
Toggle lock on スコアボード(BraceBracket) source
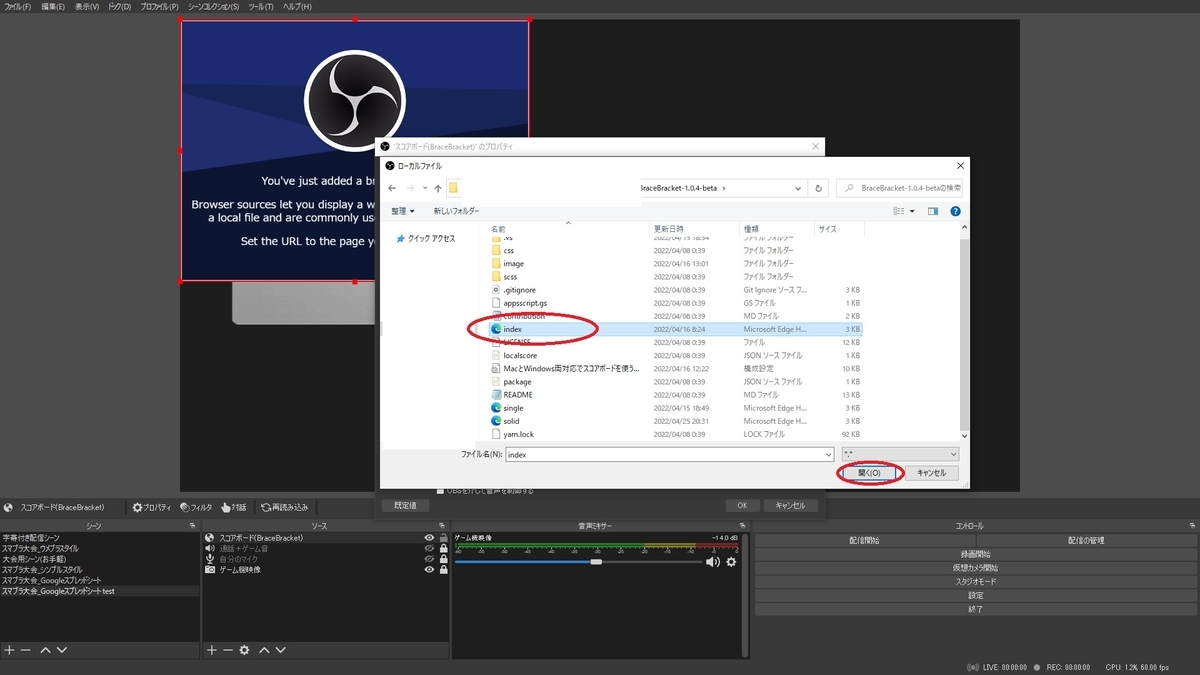[x=443, y=538]
